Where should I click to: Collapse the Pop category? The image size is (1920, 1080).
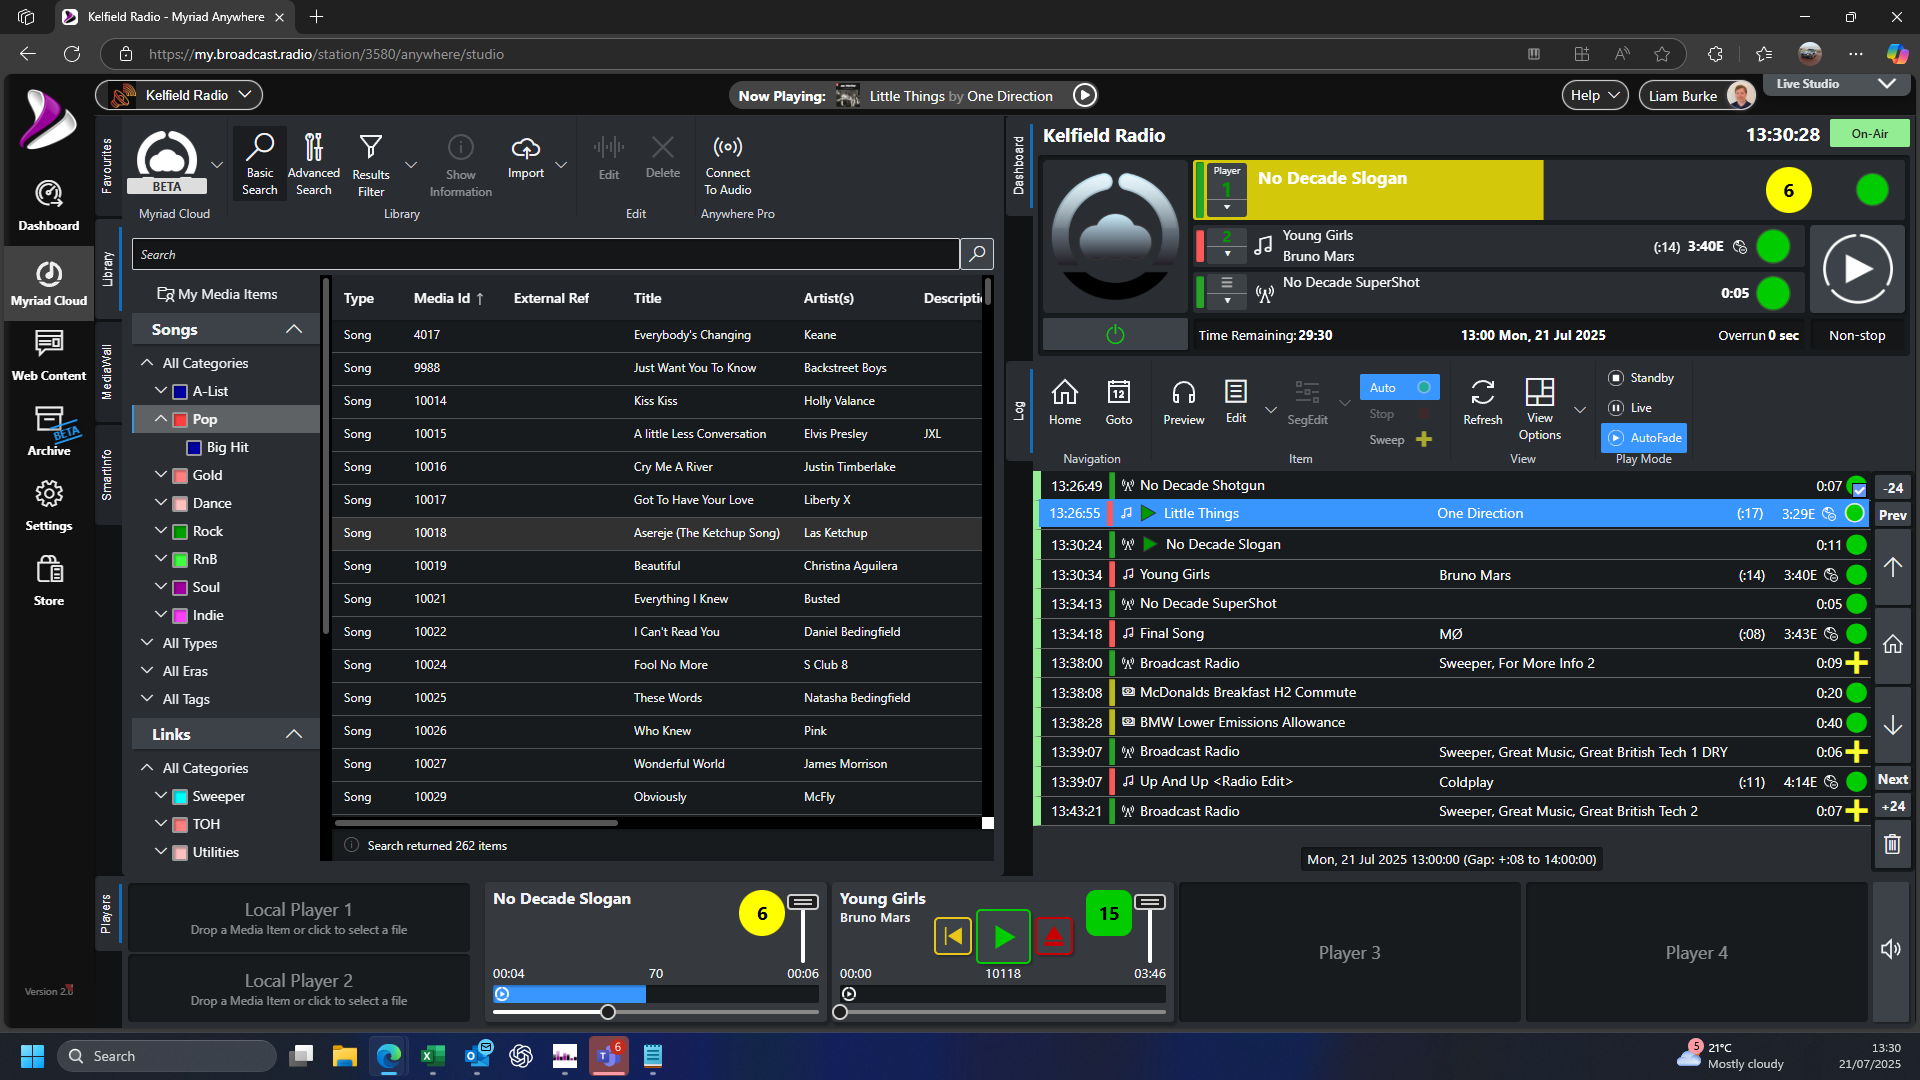[160, 419]
